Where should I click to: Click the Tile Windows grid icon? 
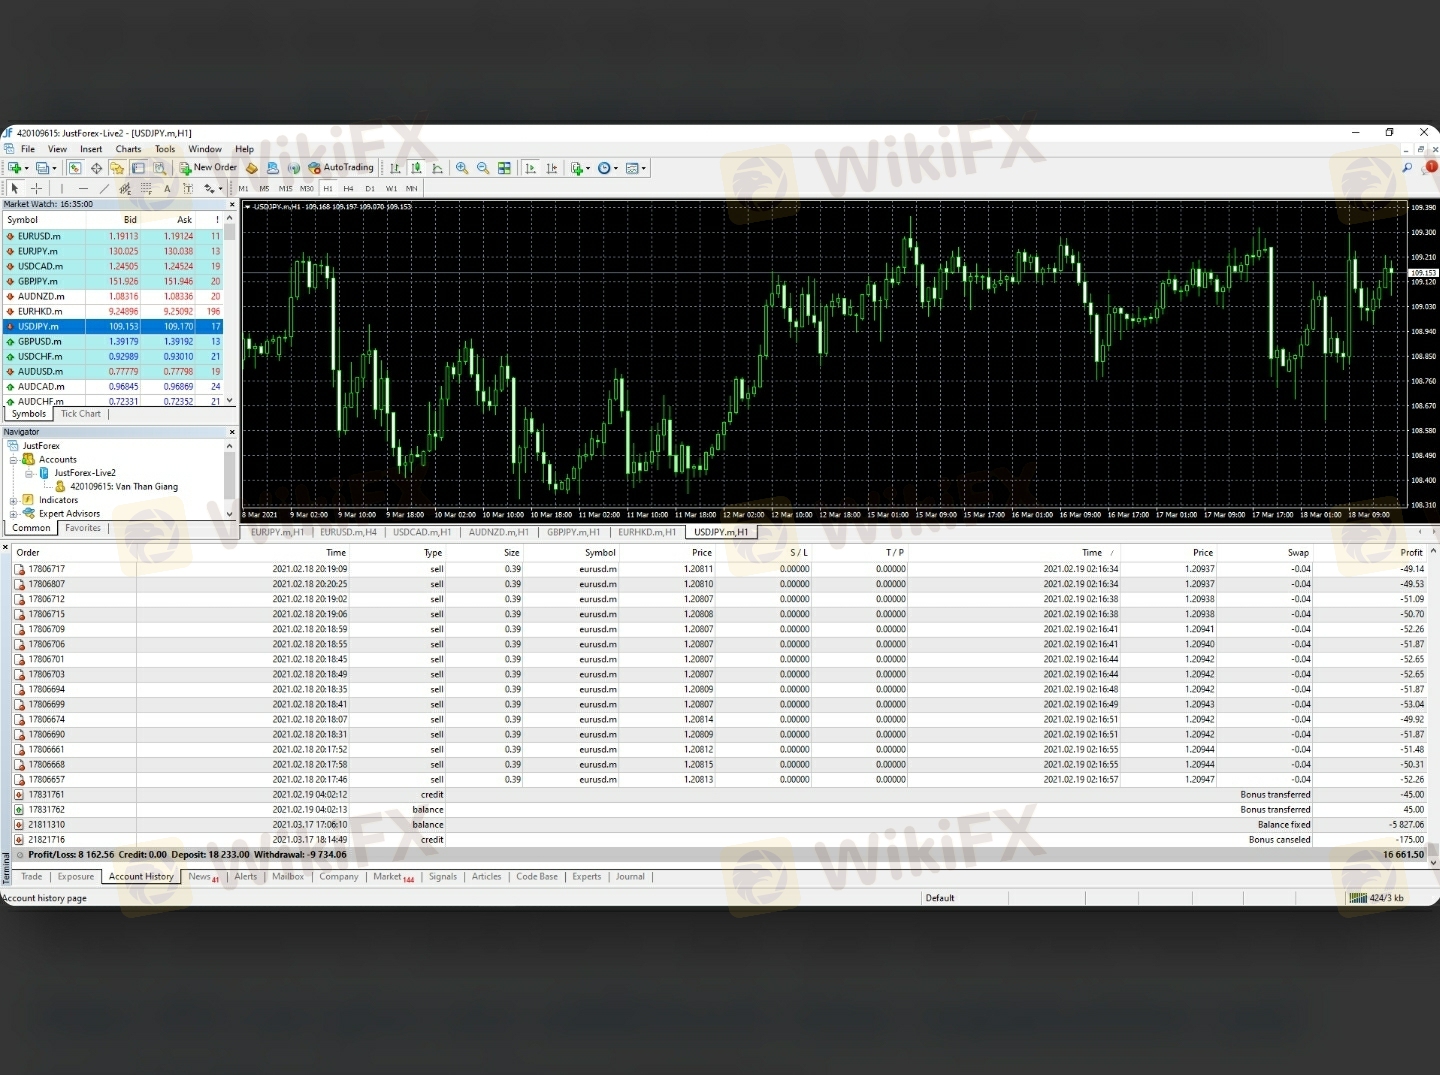point(505,168)
